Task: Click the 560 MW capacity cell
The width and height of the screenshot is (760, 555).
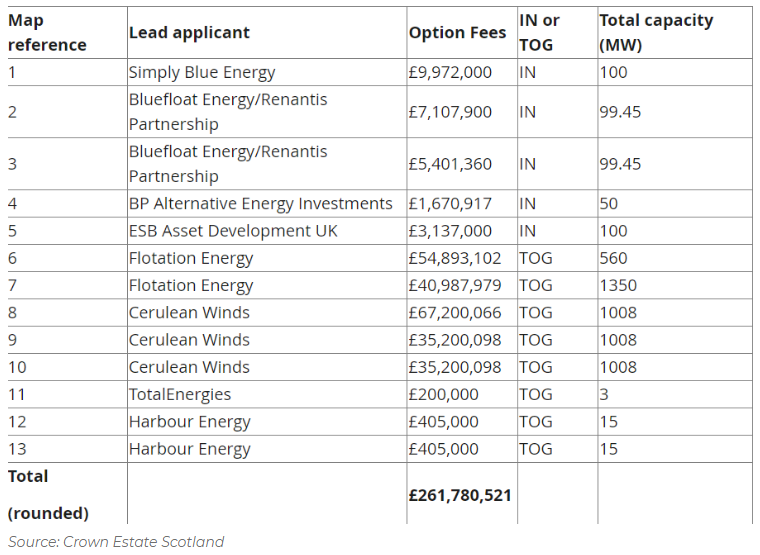Action: coord(613,258)
